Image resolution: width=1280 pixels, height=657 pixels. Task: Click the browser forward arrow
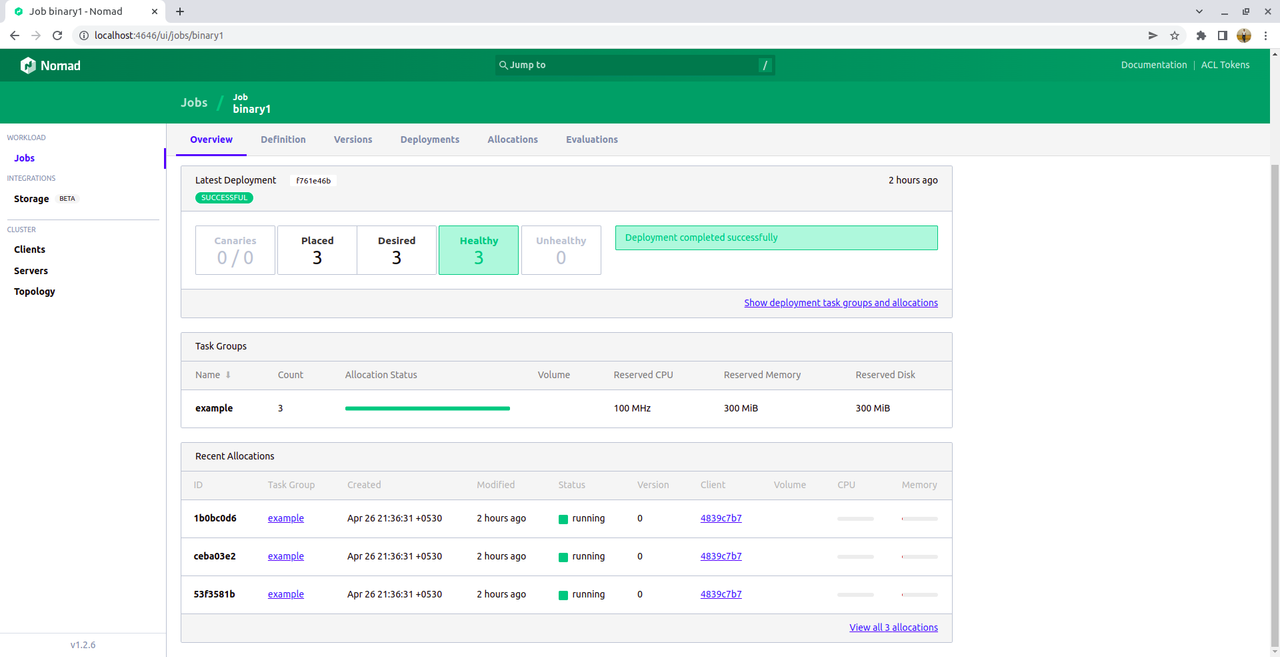[x=36, y=35]
